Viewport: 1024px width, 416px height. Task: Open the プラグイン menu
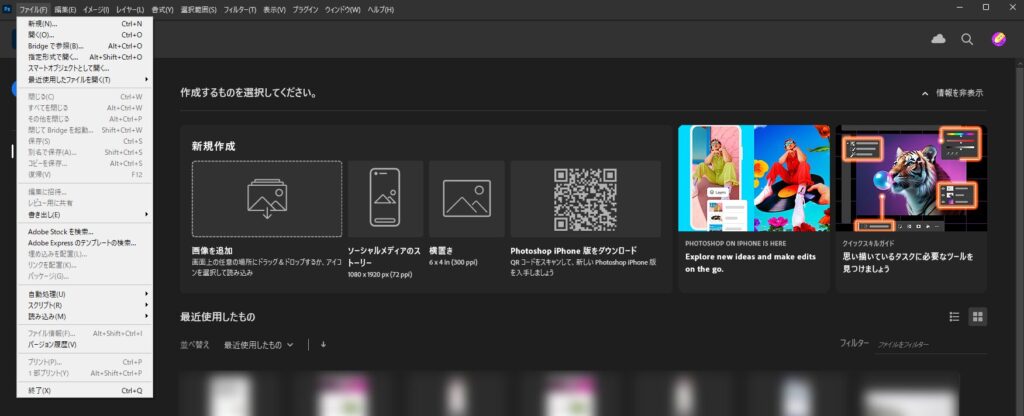tap(306, 10)
